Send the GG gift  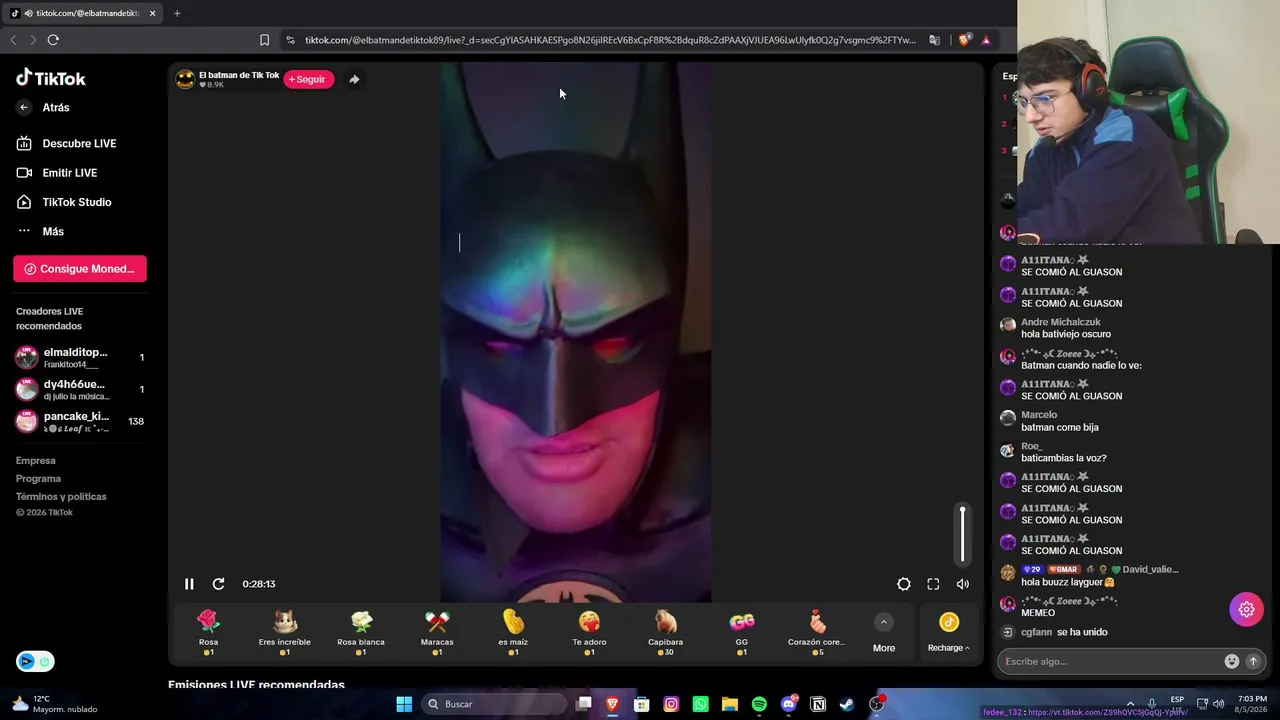741,633
